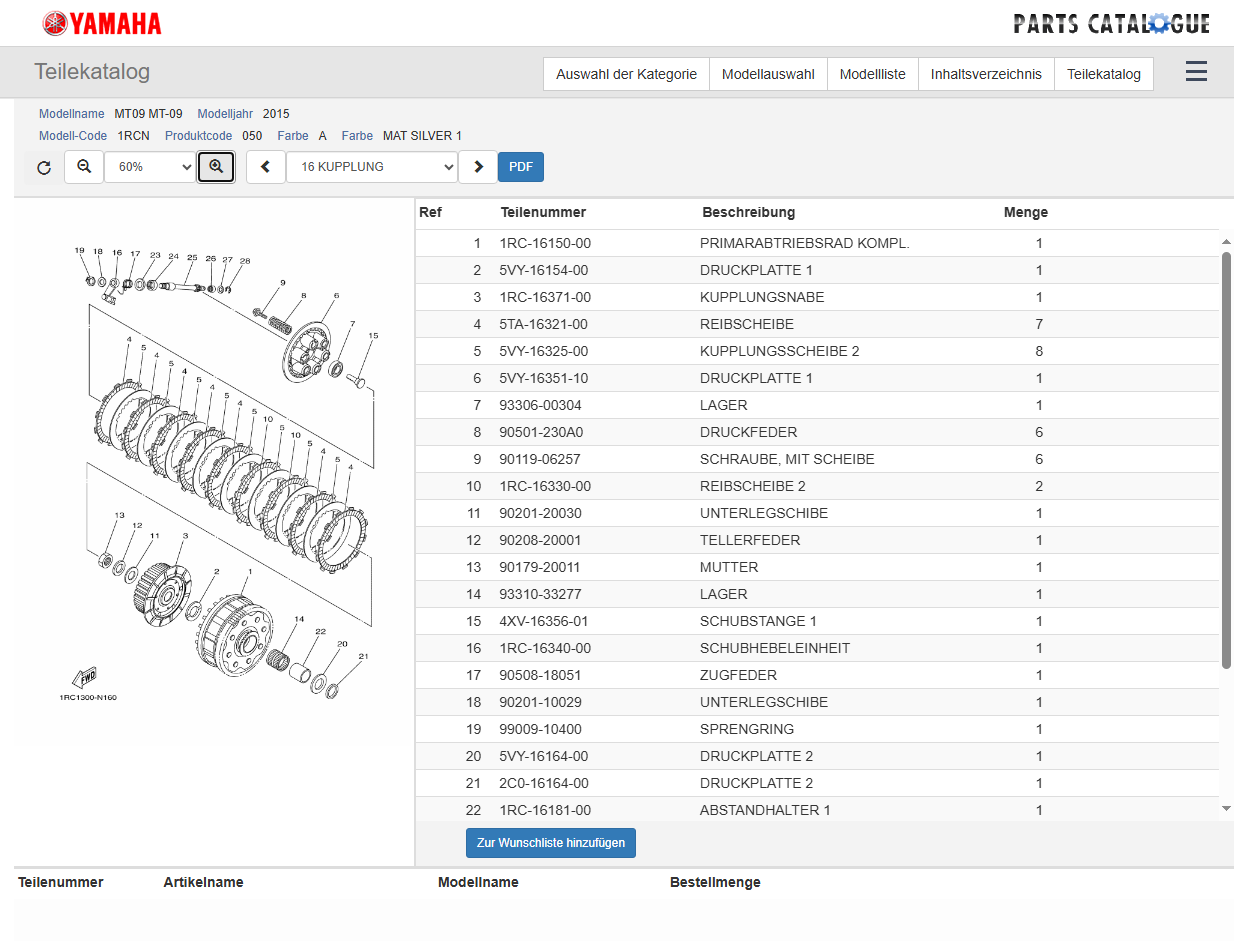The width and height of the screenshot is (1234, 941).
Task: Click Zur Wunschliste hinzufügen button
Action: pos(551,843)
